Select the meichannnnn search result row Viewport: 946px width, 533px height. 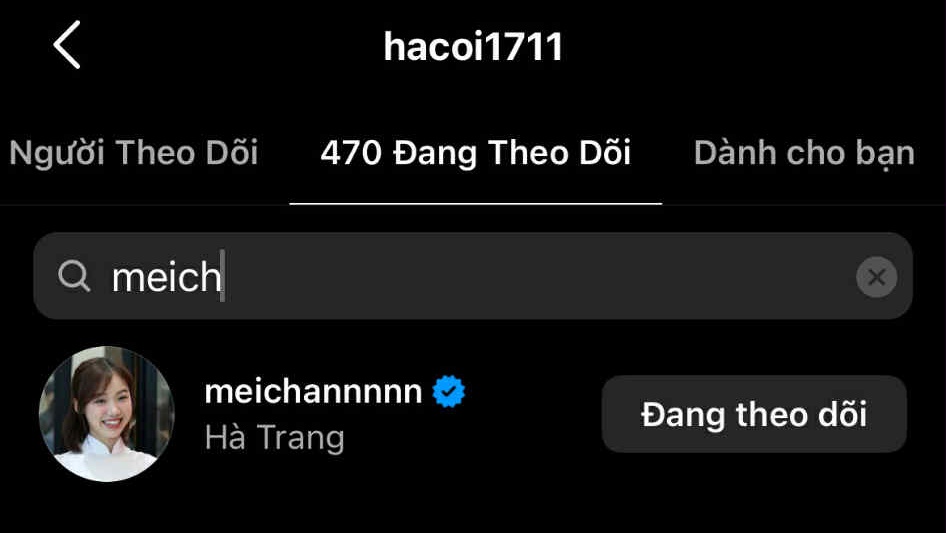point(473,414)
